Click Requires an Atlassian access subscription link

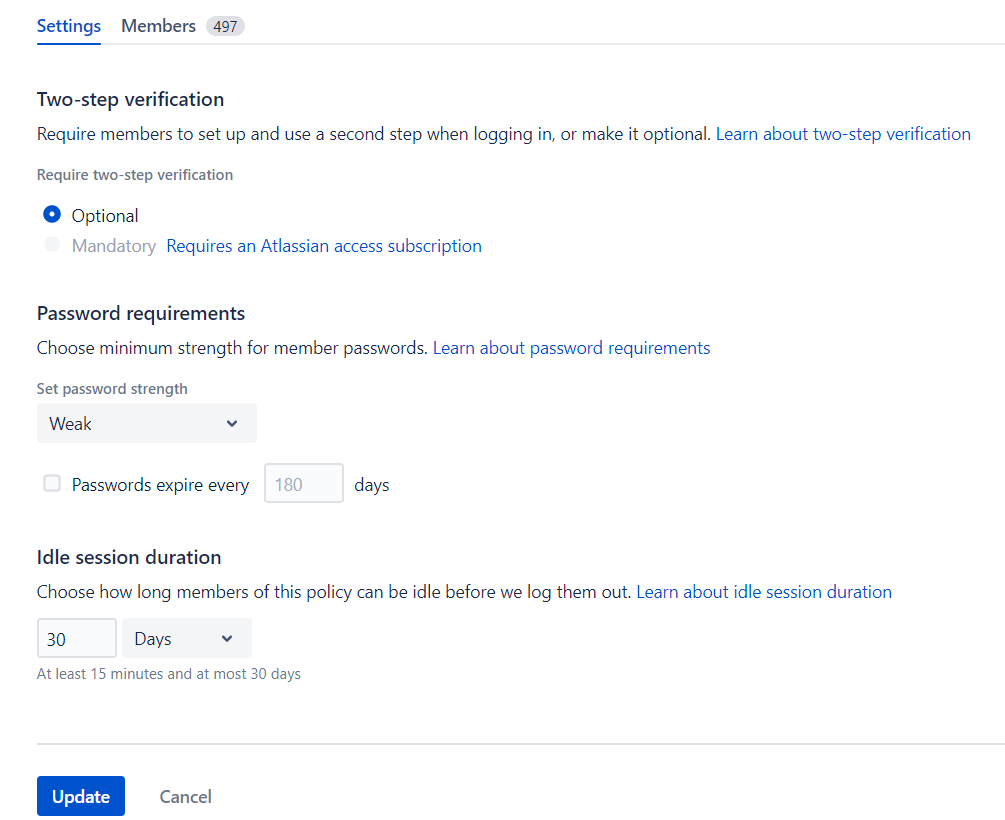point(323,246)
